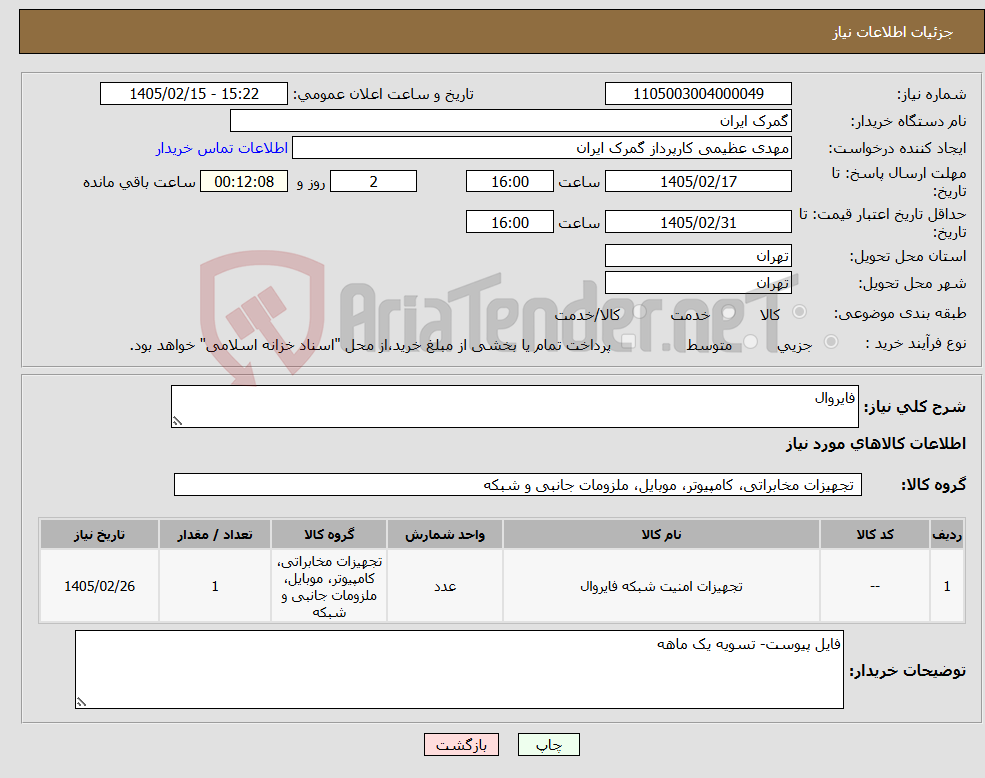Click the تاریخ نیاز column header
Screen dimensions: 985x778
click(x=99, y=534)
